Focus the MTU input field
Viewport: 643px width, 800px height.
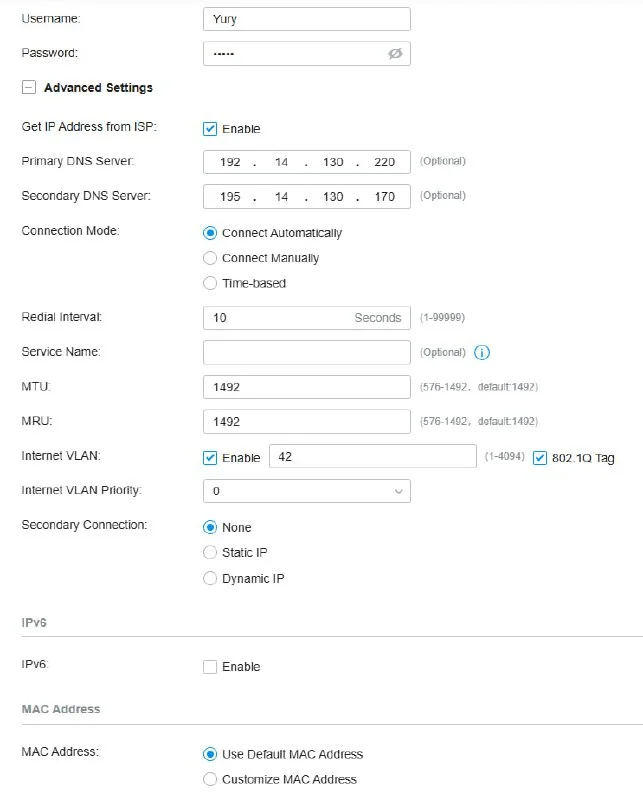(x=306, y=387)
